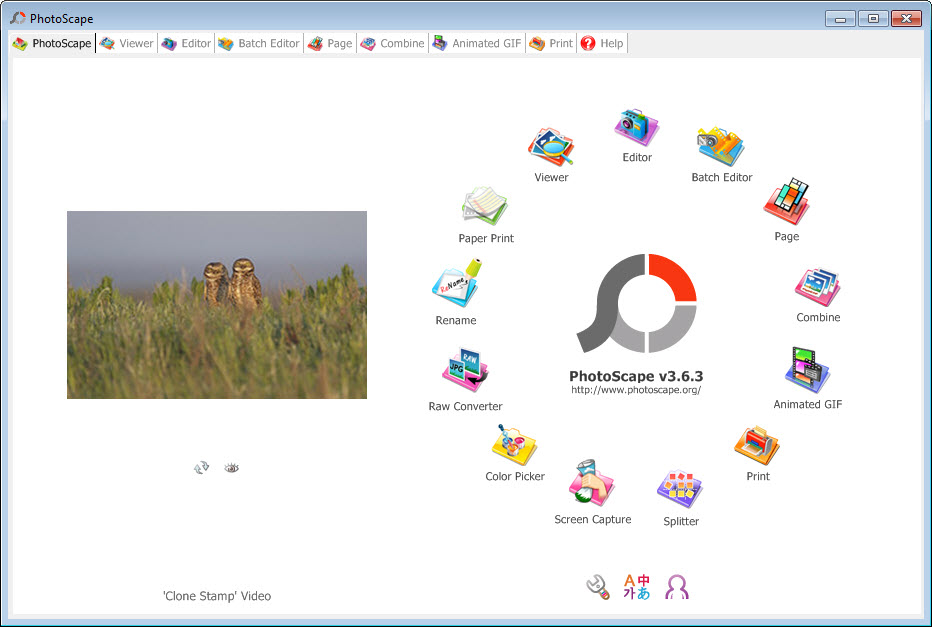Launch the Editor from the circular menu
The height and width of the screenshot is (627, 932).
point(637,127)
